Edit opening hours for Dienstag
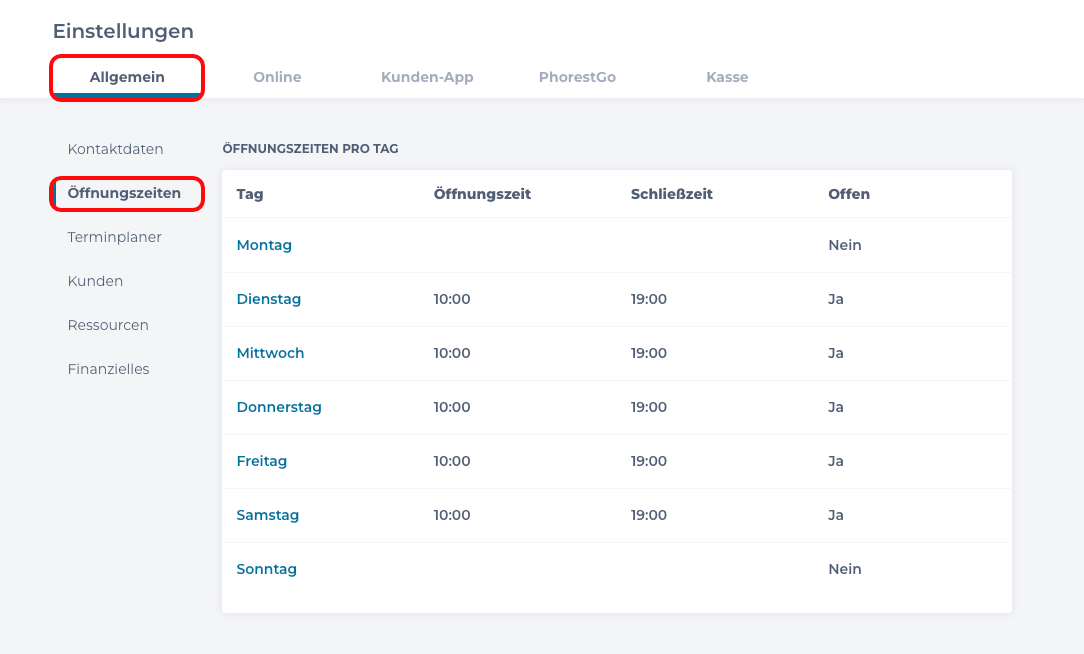Image resolution: width=1084 pixels, height=654 pixels. (x=268, y=299)
